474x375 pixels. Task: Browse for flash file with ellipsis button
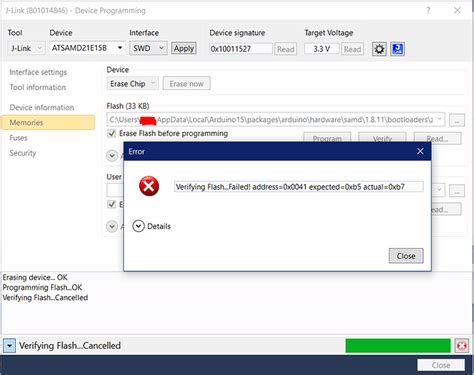tap(457, 120)
